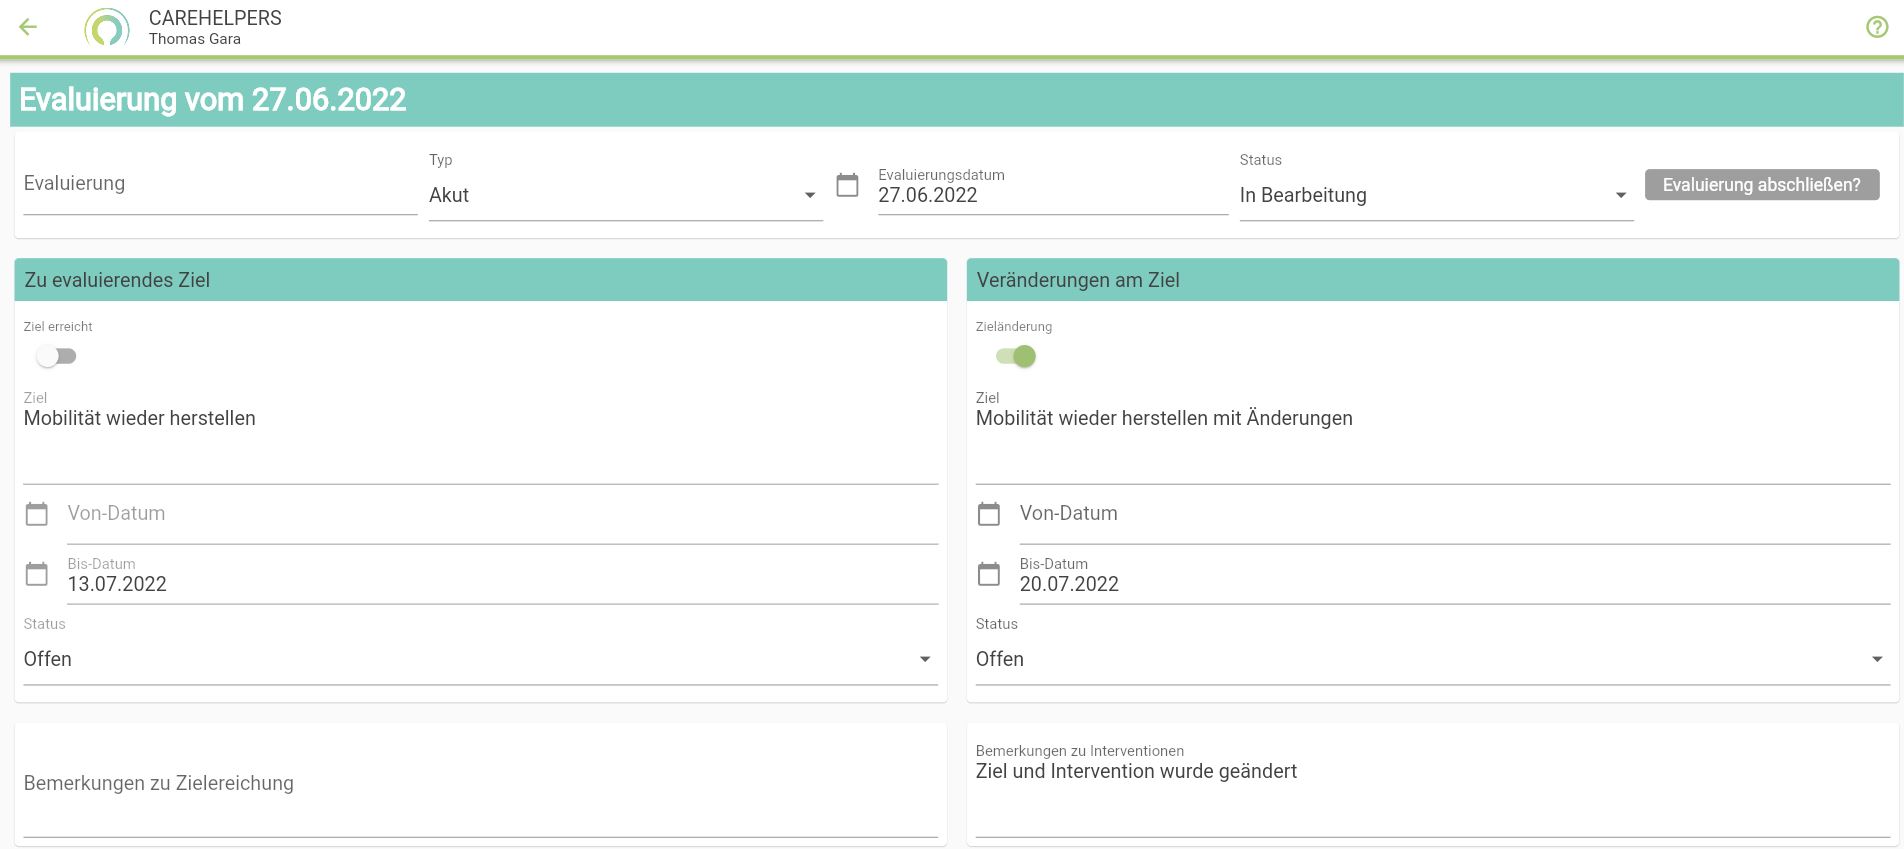
Task: Click the Evaluierung text field
Action: click(x=220, y=185)
